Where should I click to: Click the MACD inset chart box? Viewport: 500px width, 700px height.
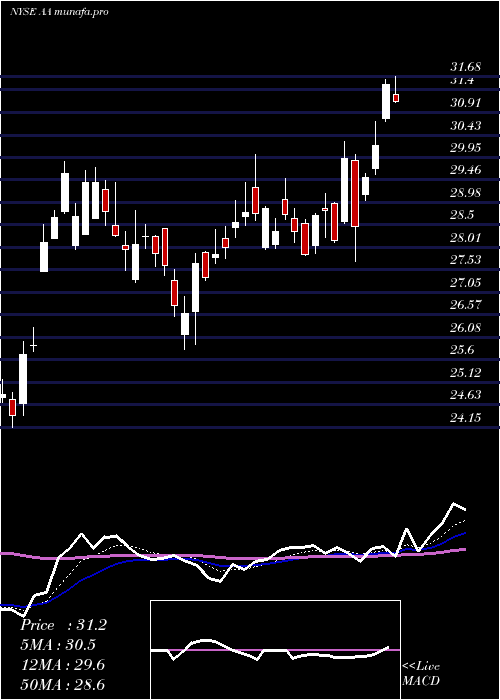275,650
